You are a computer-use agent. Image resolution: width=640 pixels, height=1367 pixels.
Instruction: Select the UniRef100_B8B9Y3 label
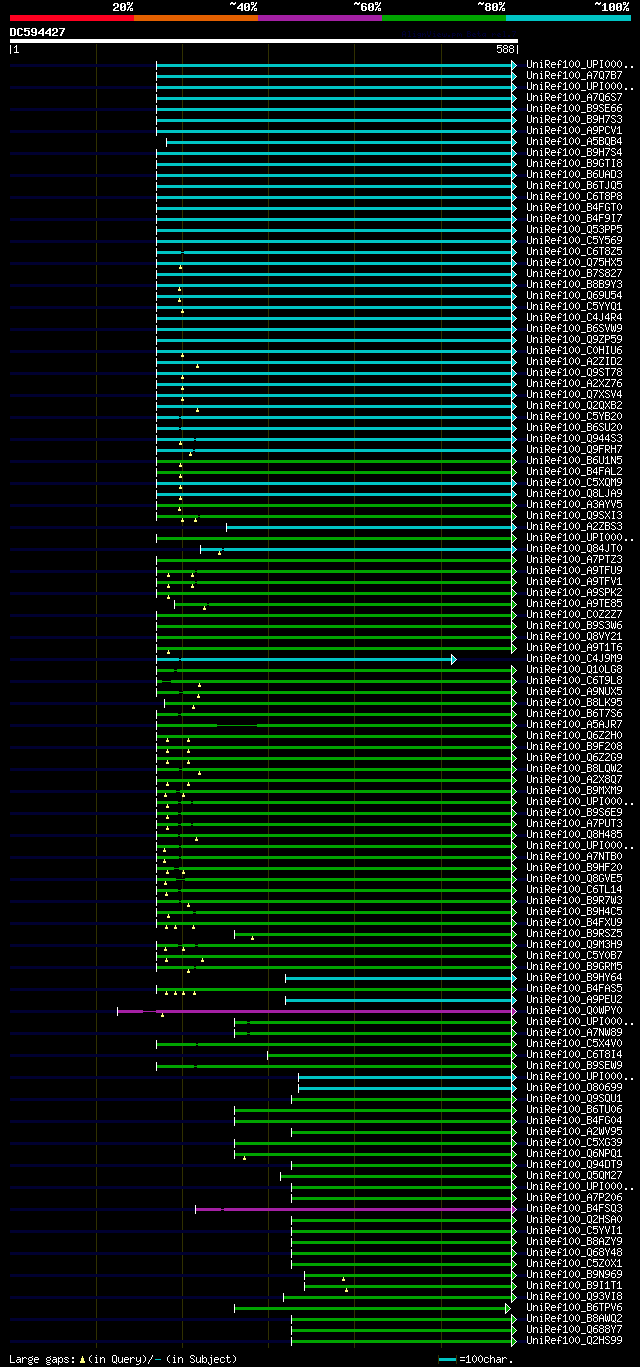(574, 284)
